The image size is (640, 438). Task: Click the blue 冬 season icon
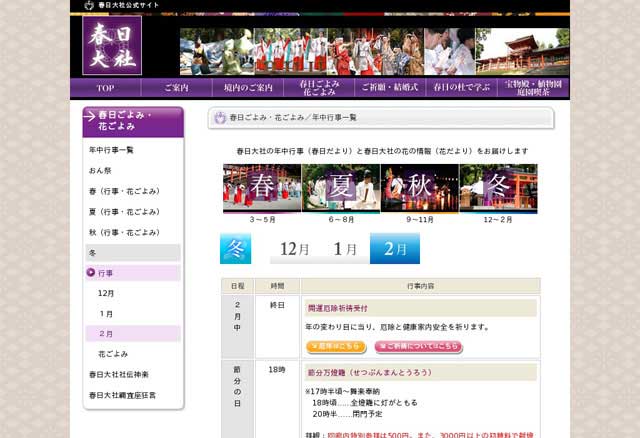click(236, 249)
